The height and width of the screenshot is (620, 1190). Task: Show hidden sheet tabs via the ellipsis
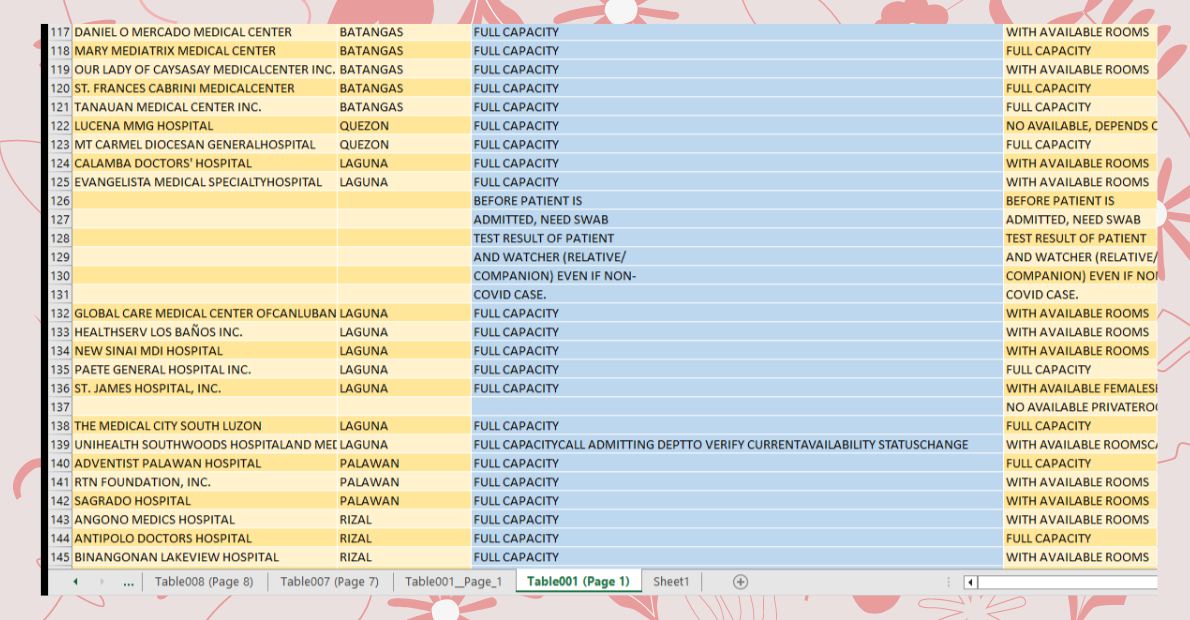128,583
